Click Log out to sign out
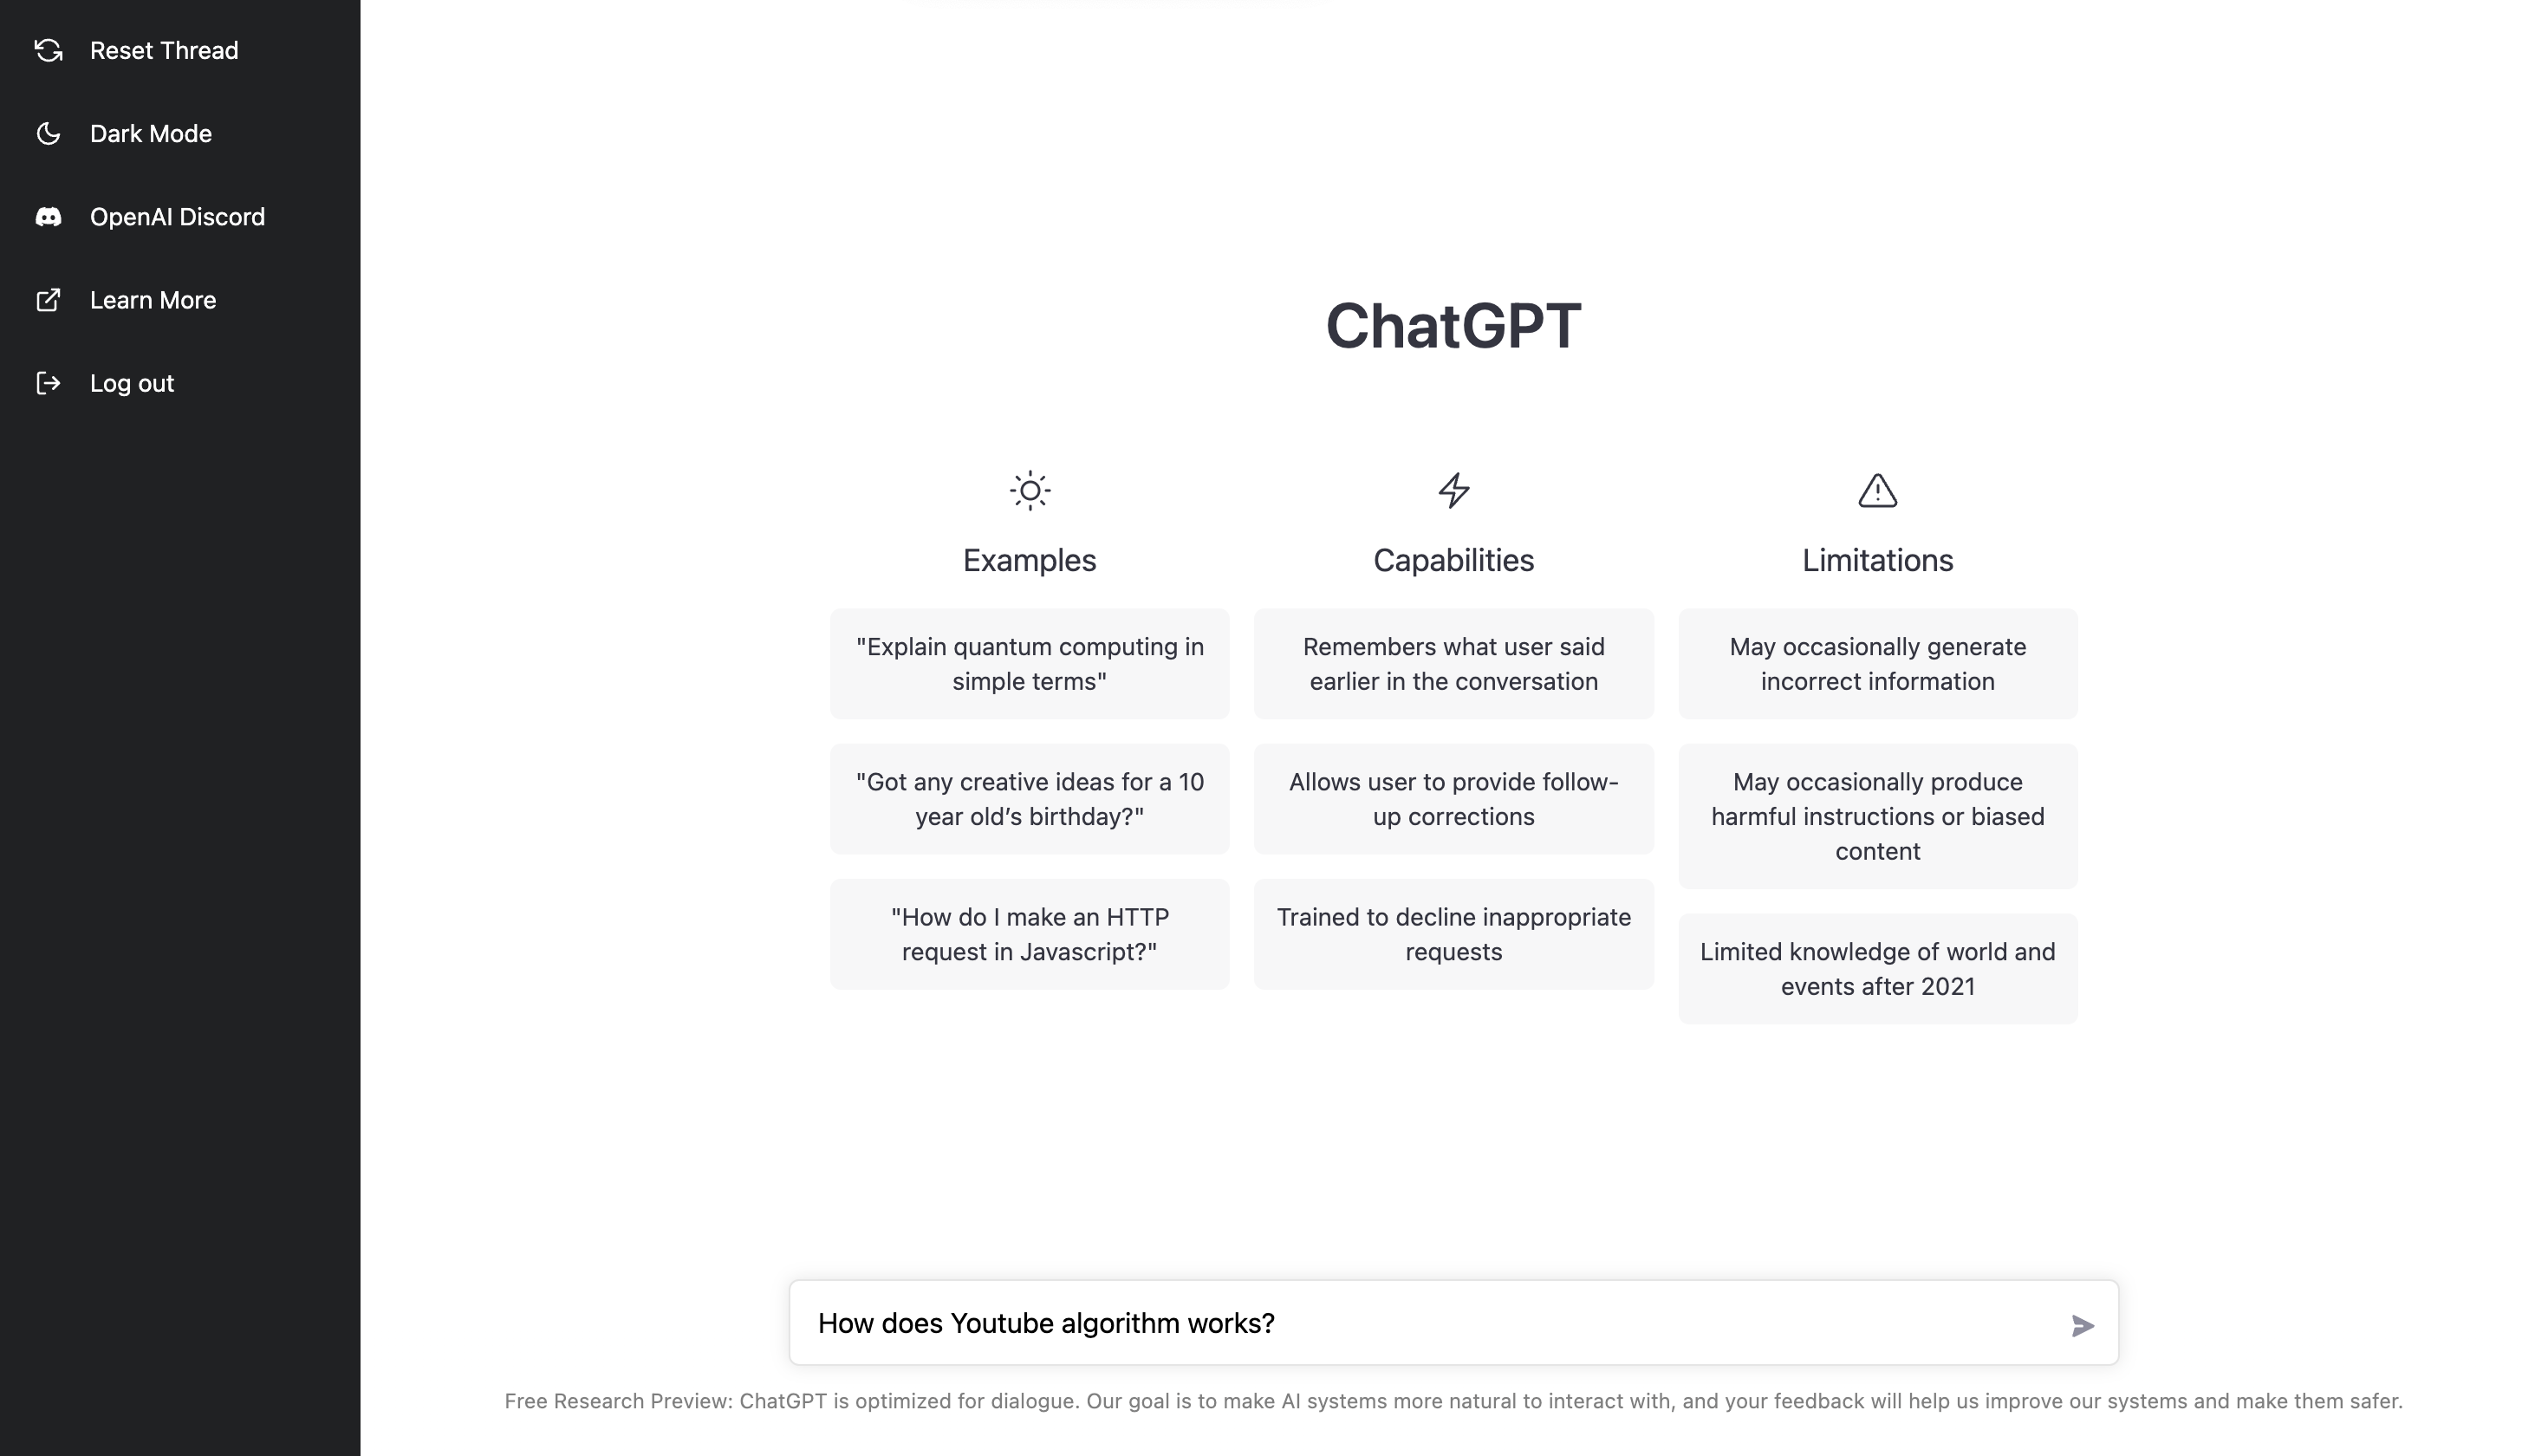This screenshot has height=1456, width=2548. point(131,381)
